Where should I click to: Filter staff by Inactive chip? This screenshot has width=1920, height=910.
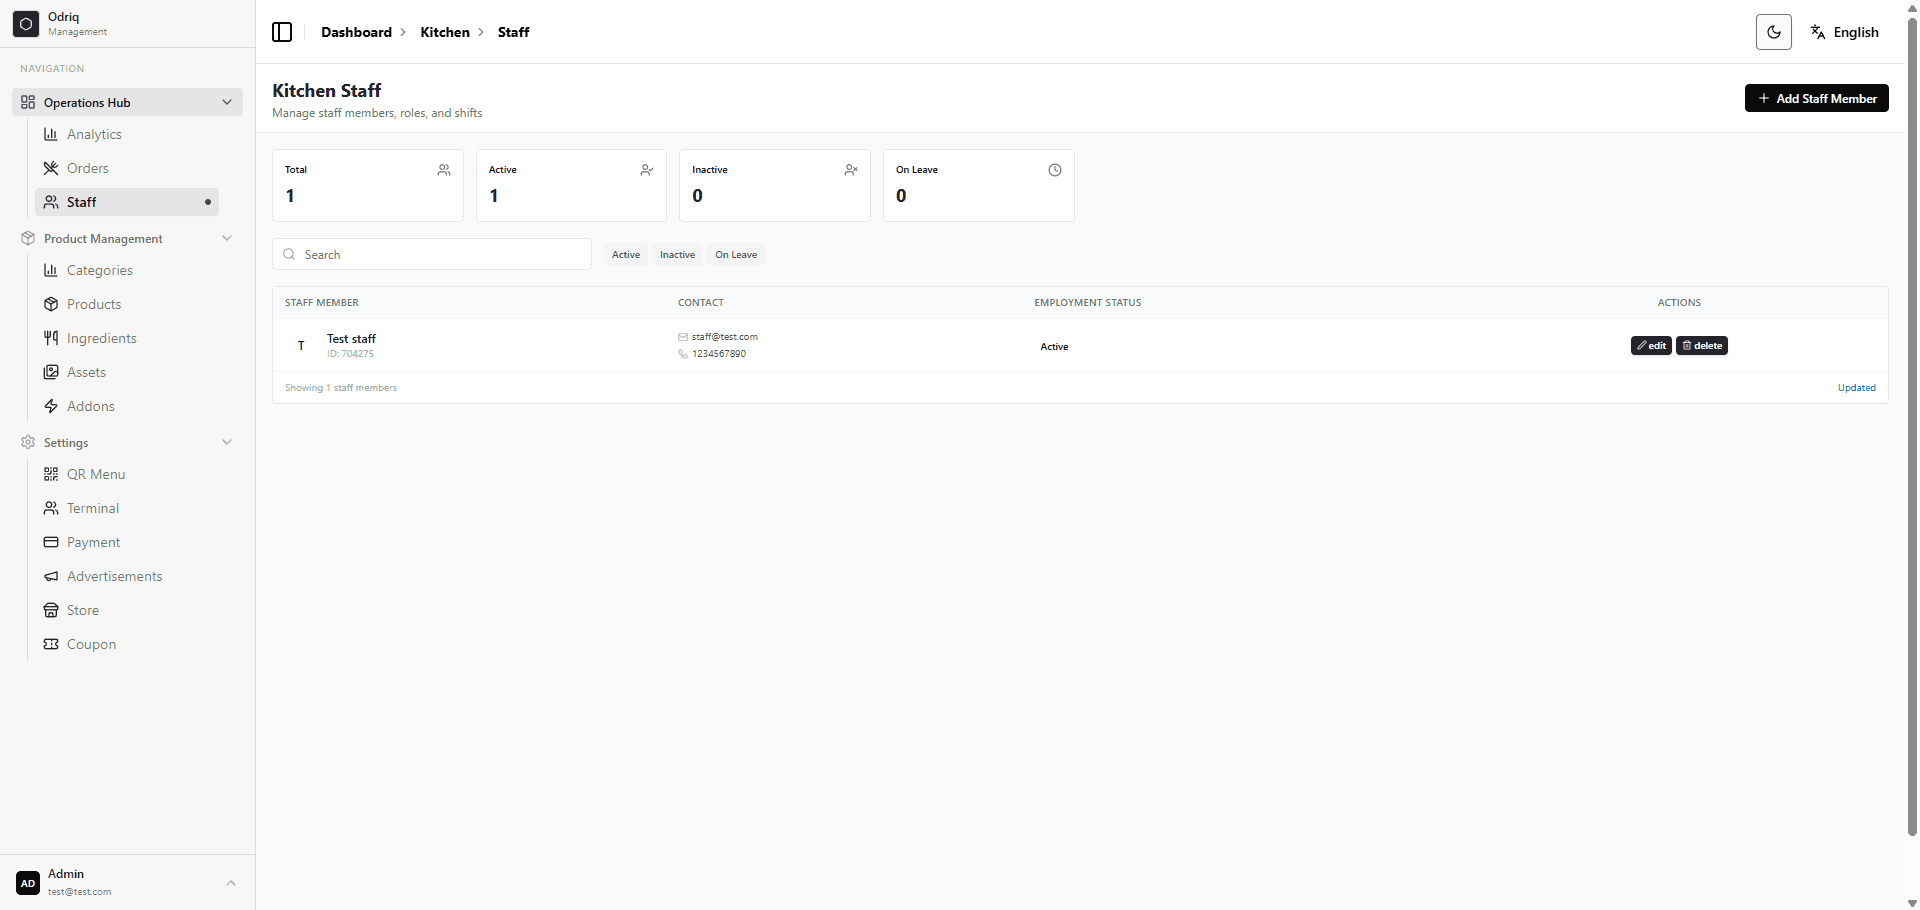tap(677, 254)
